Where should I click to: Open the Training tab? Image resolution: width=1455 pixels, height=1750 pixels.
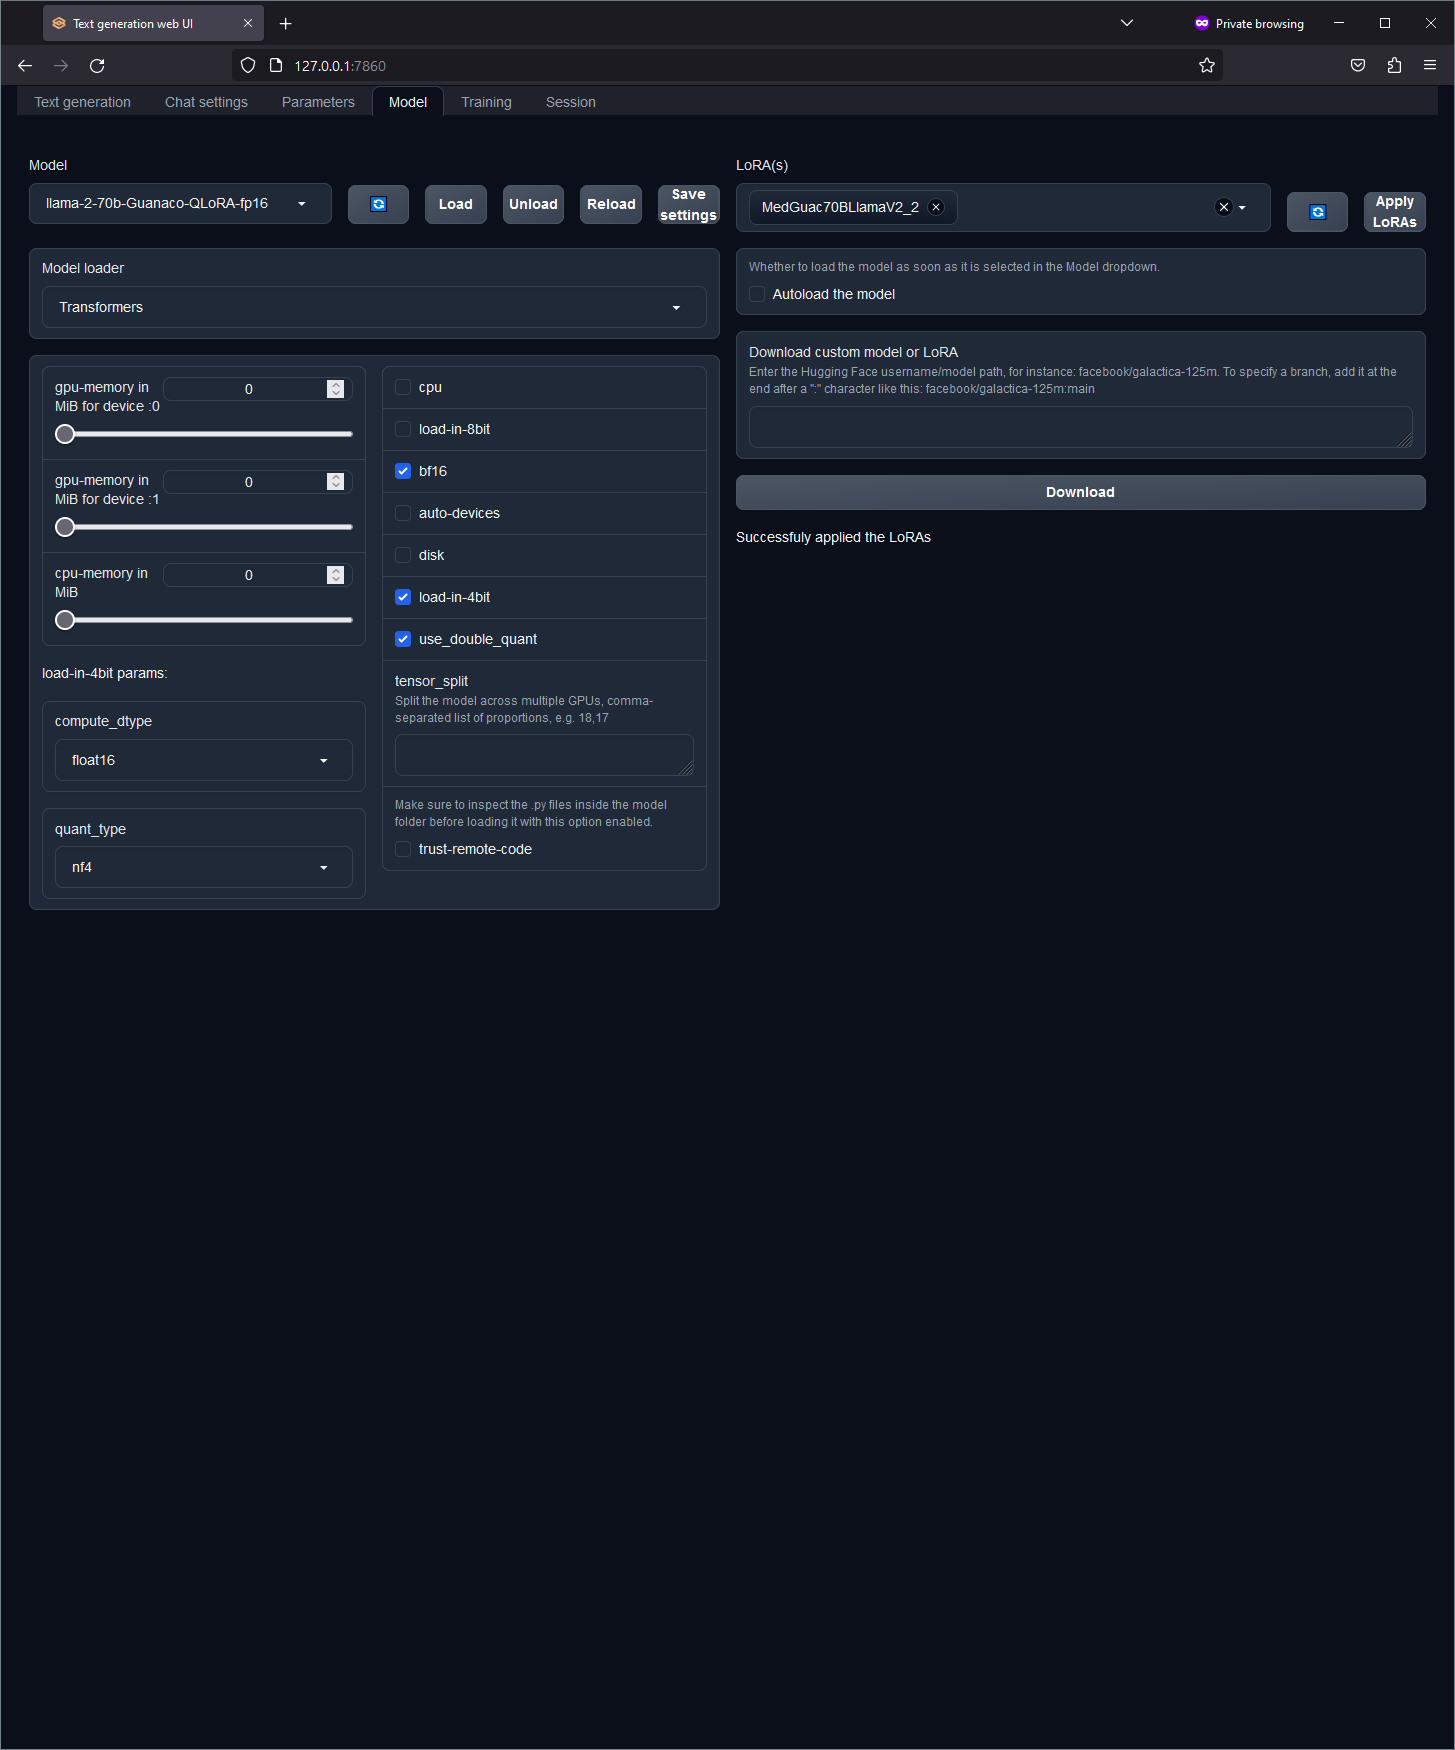486,102
